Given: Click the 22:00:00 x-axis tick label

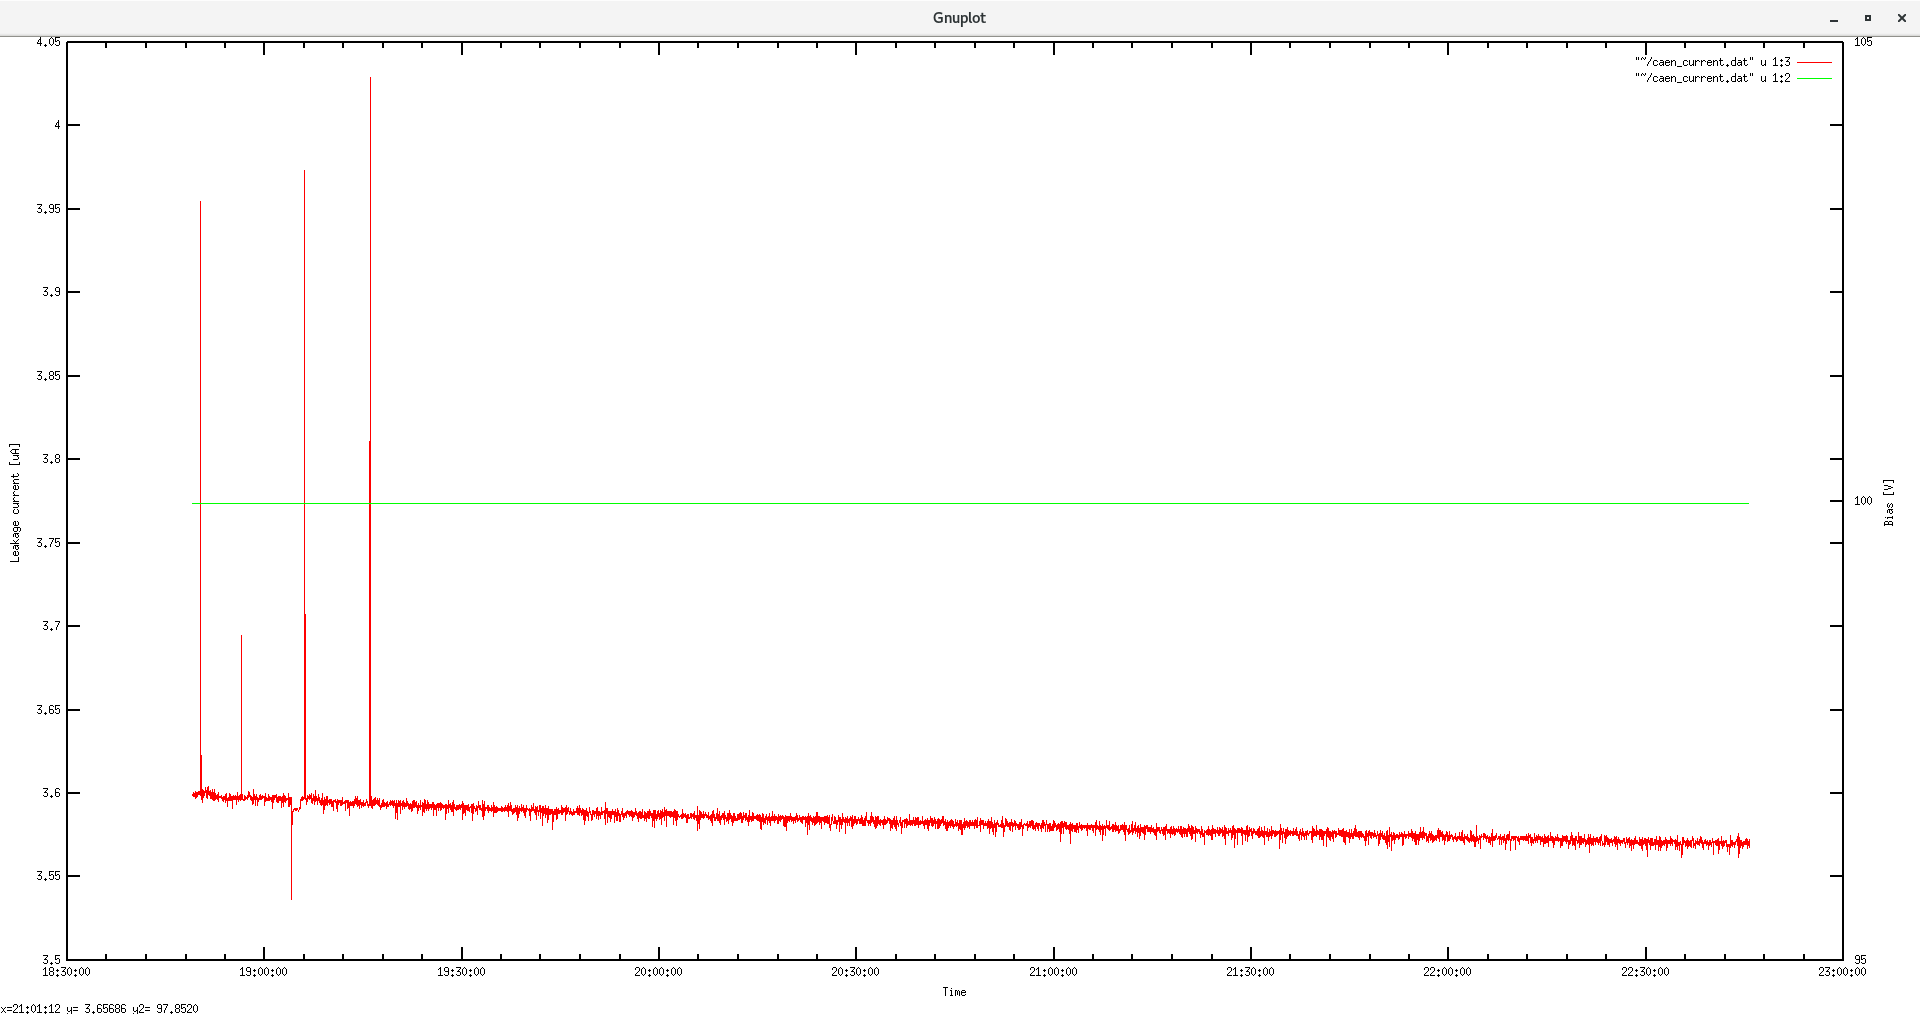Looking at the screenshot, I should click(x=1447, y=972).
